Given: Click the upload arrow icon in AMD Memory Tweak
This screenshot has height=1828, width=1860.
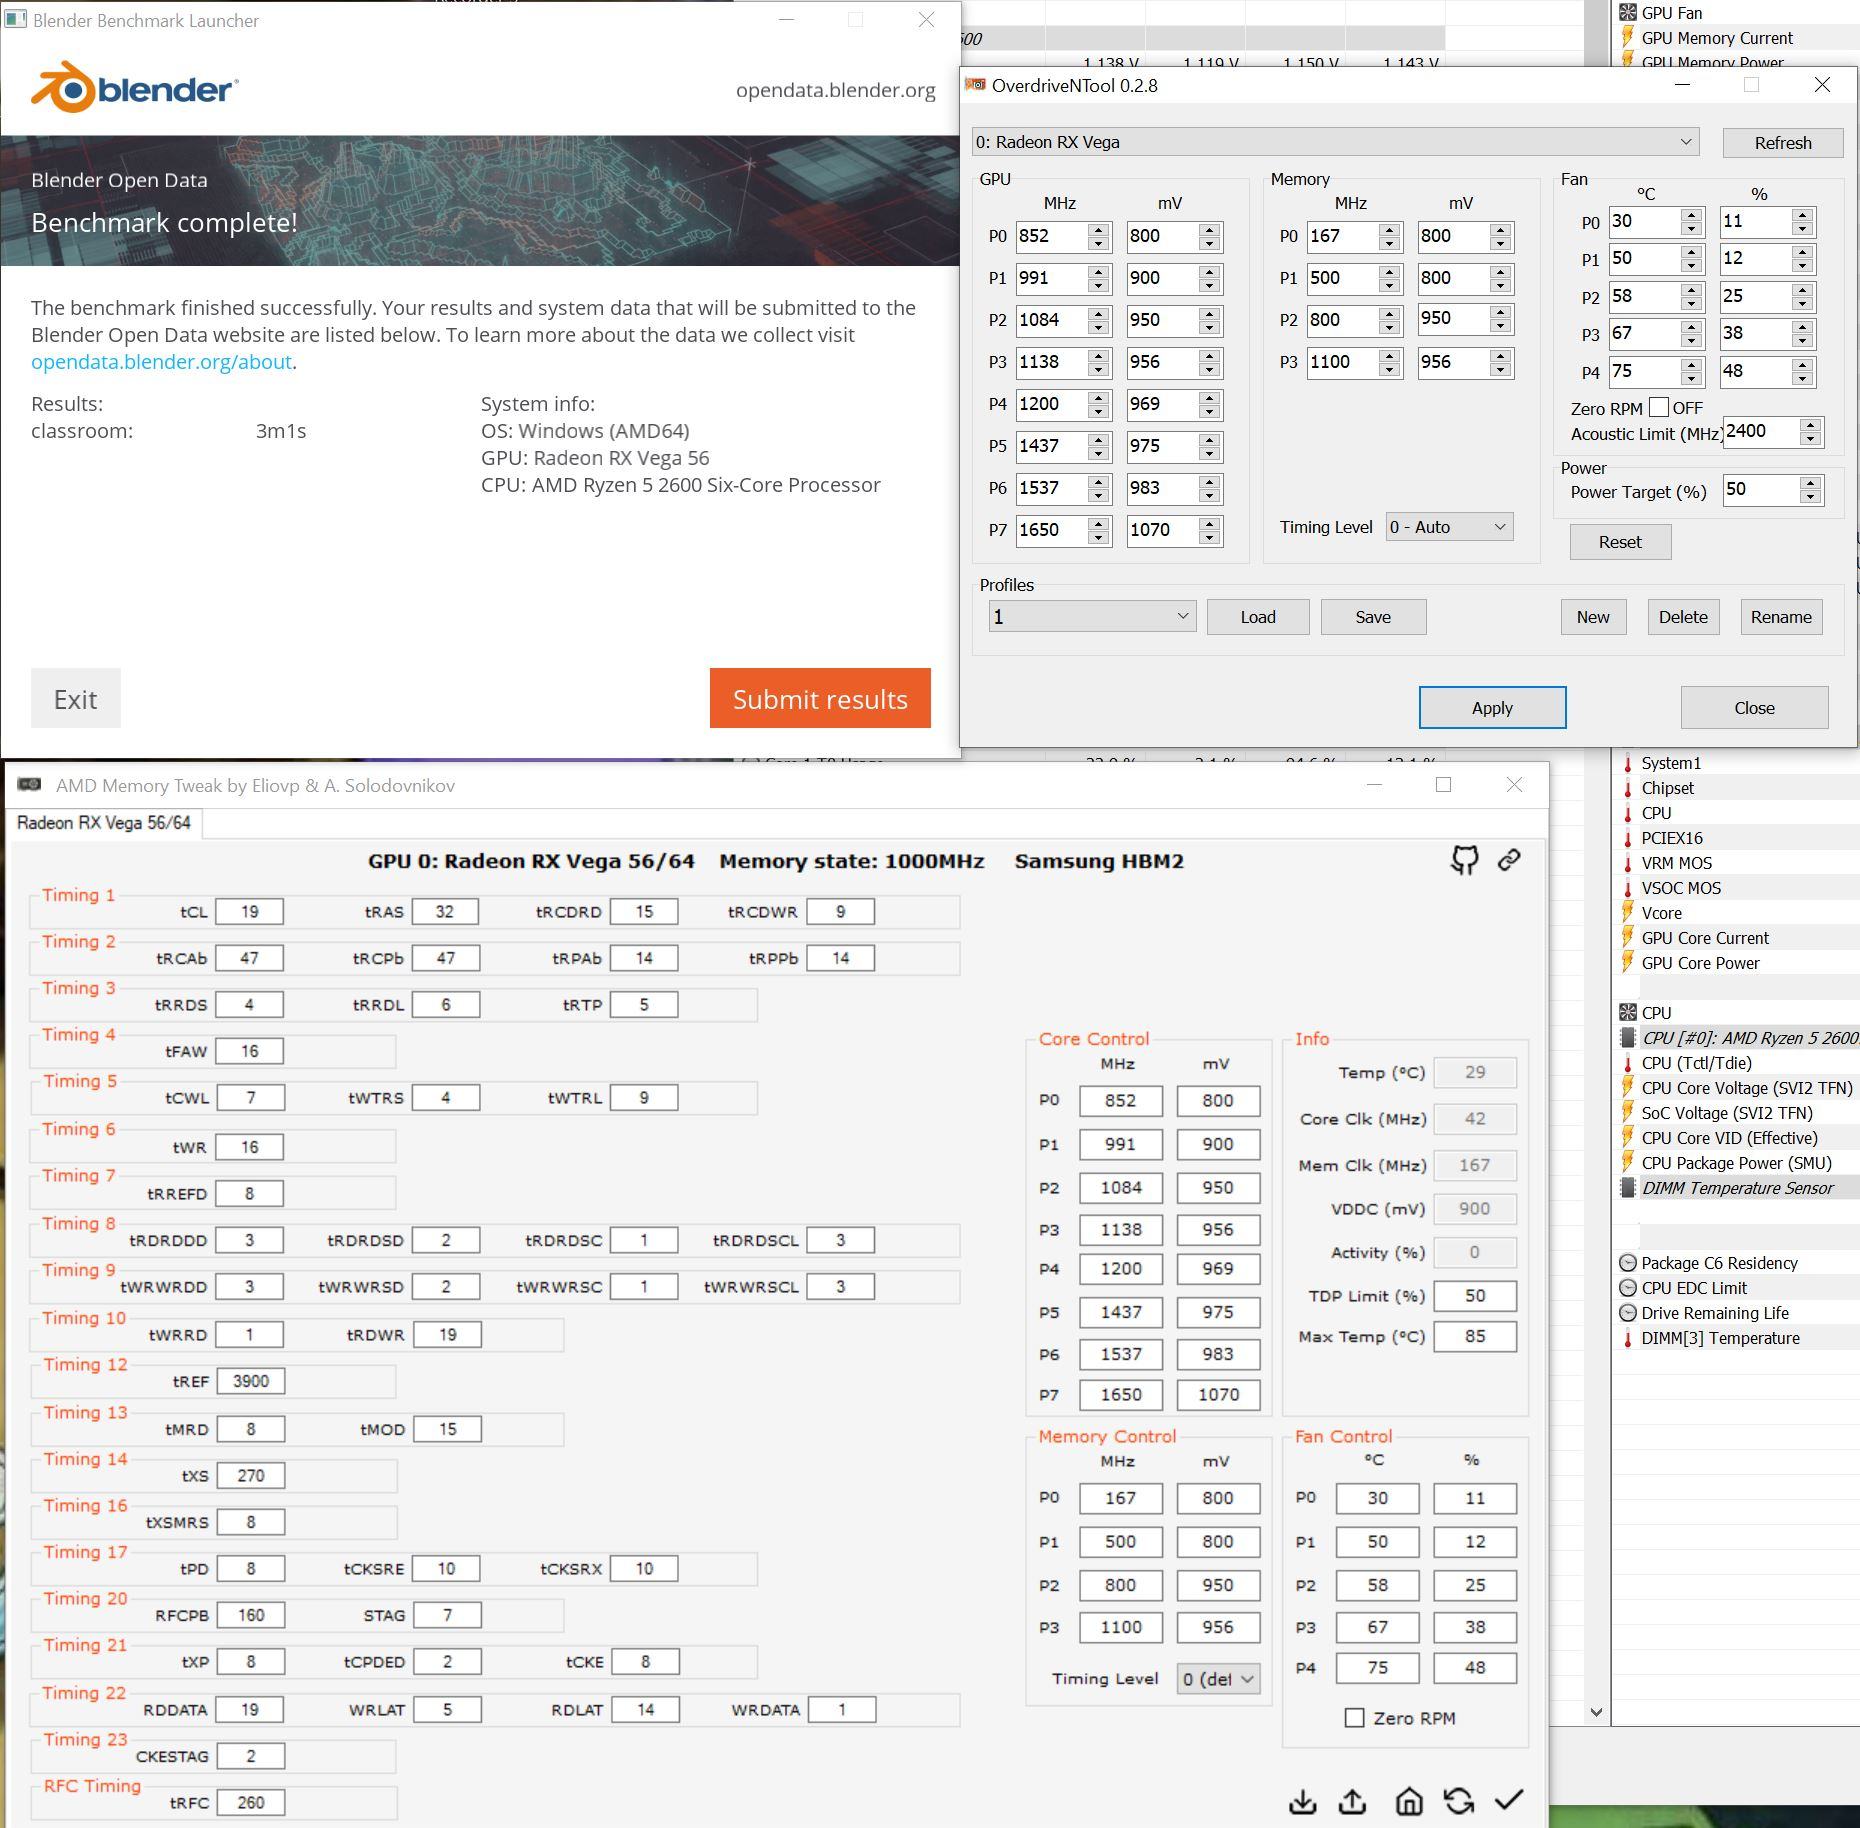Looking at the screenshot, I should 1353,1802.
